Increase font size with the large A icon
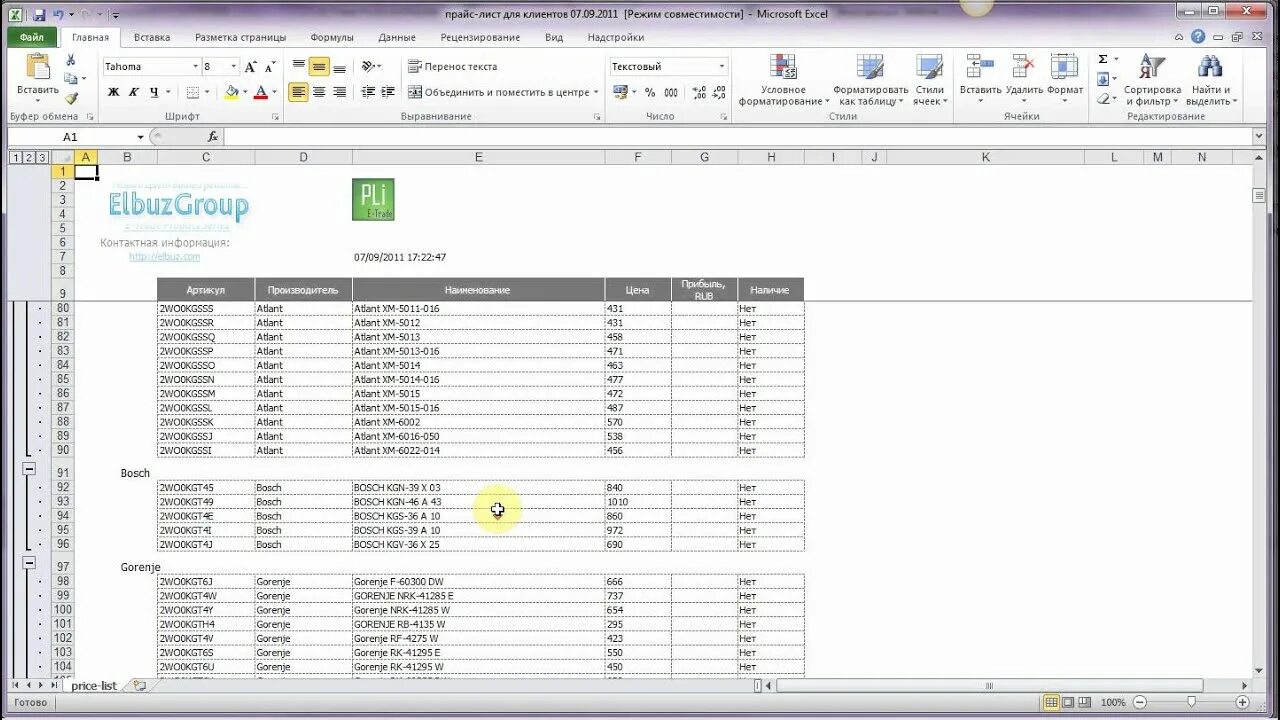The height and width of the screenshot is (720, 1280). click(251, 67)
